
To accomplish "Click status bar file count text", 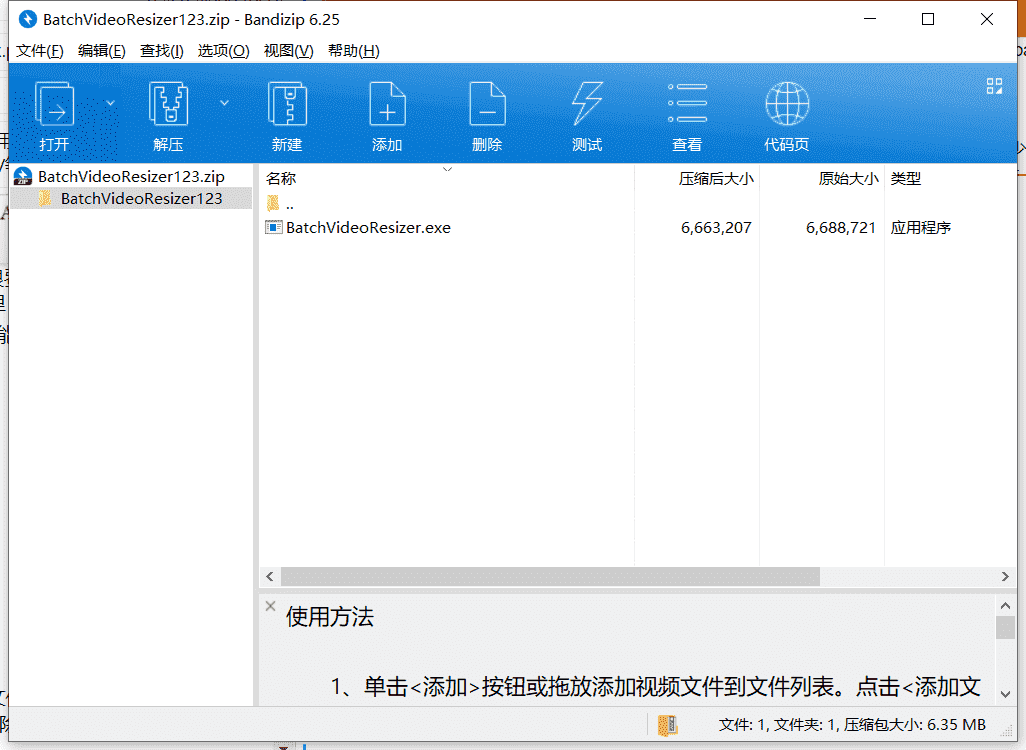I will point(852,724).
